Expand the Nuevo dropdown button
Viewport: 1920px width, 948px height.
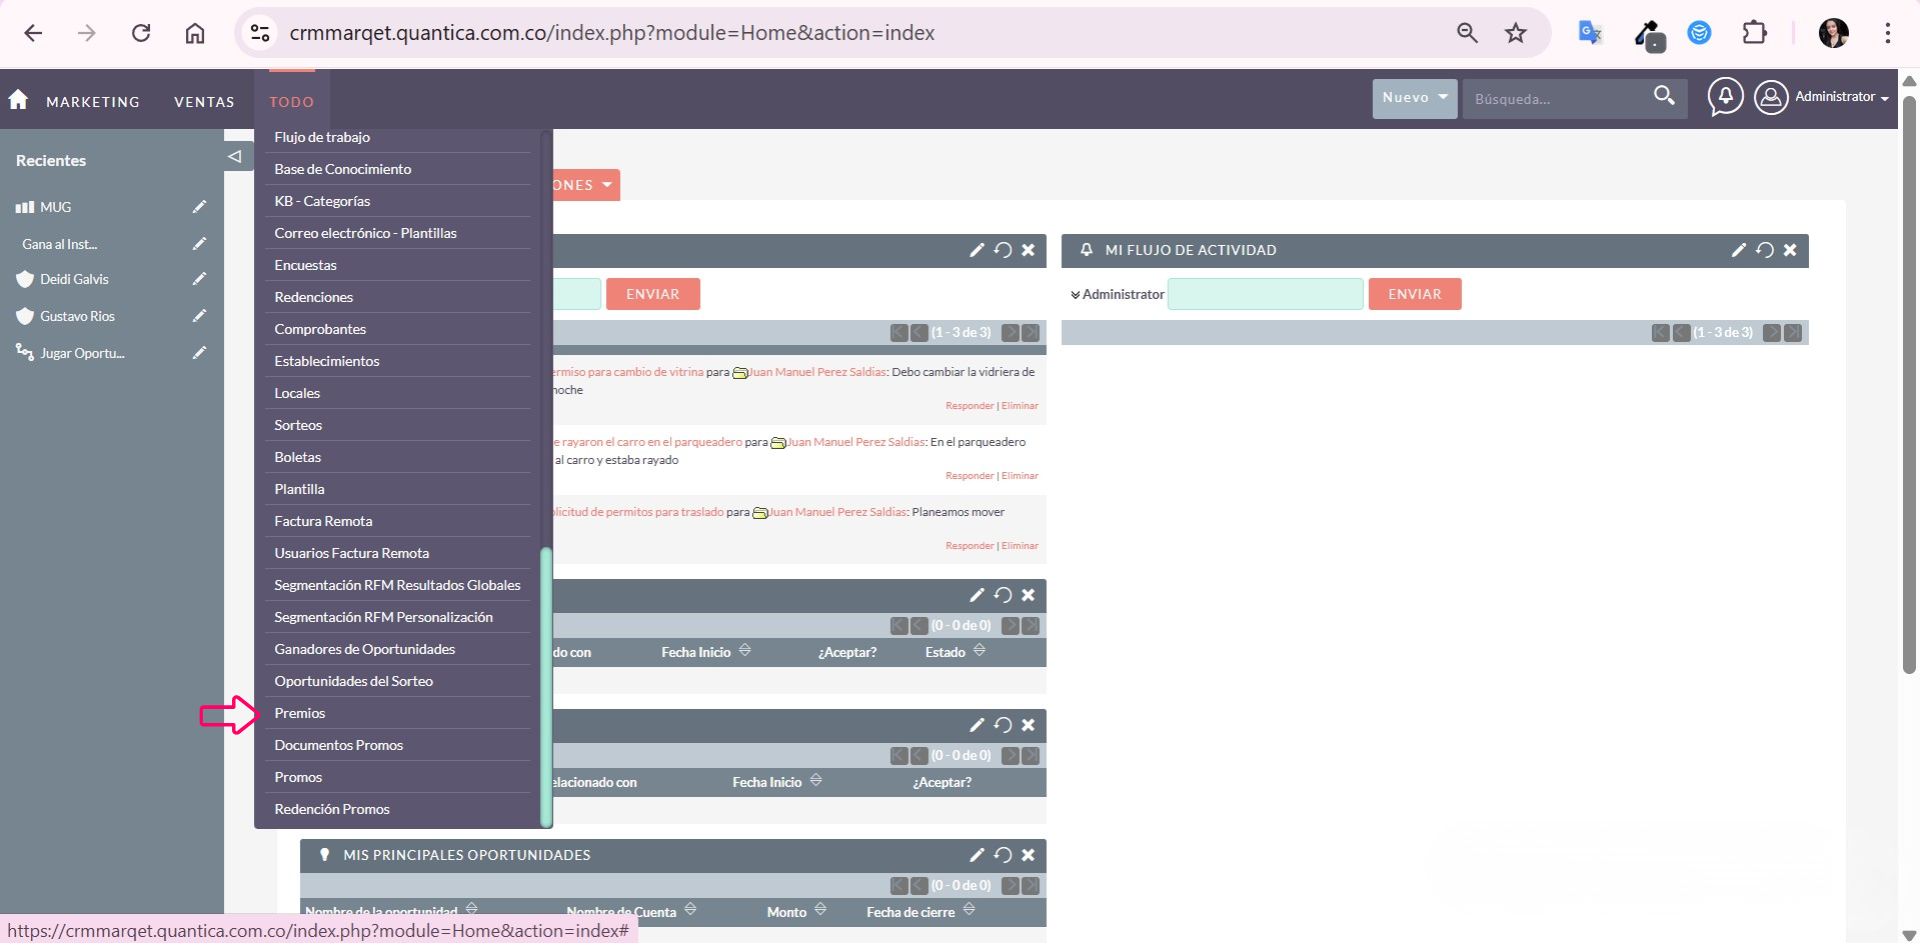coord(1414,98)
